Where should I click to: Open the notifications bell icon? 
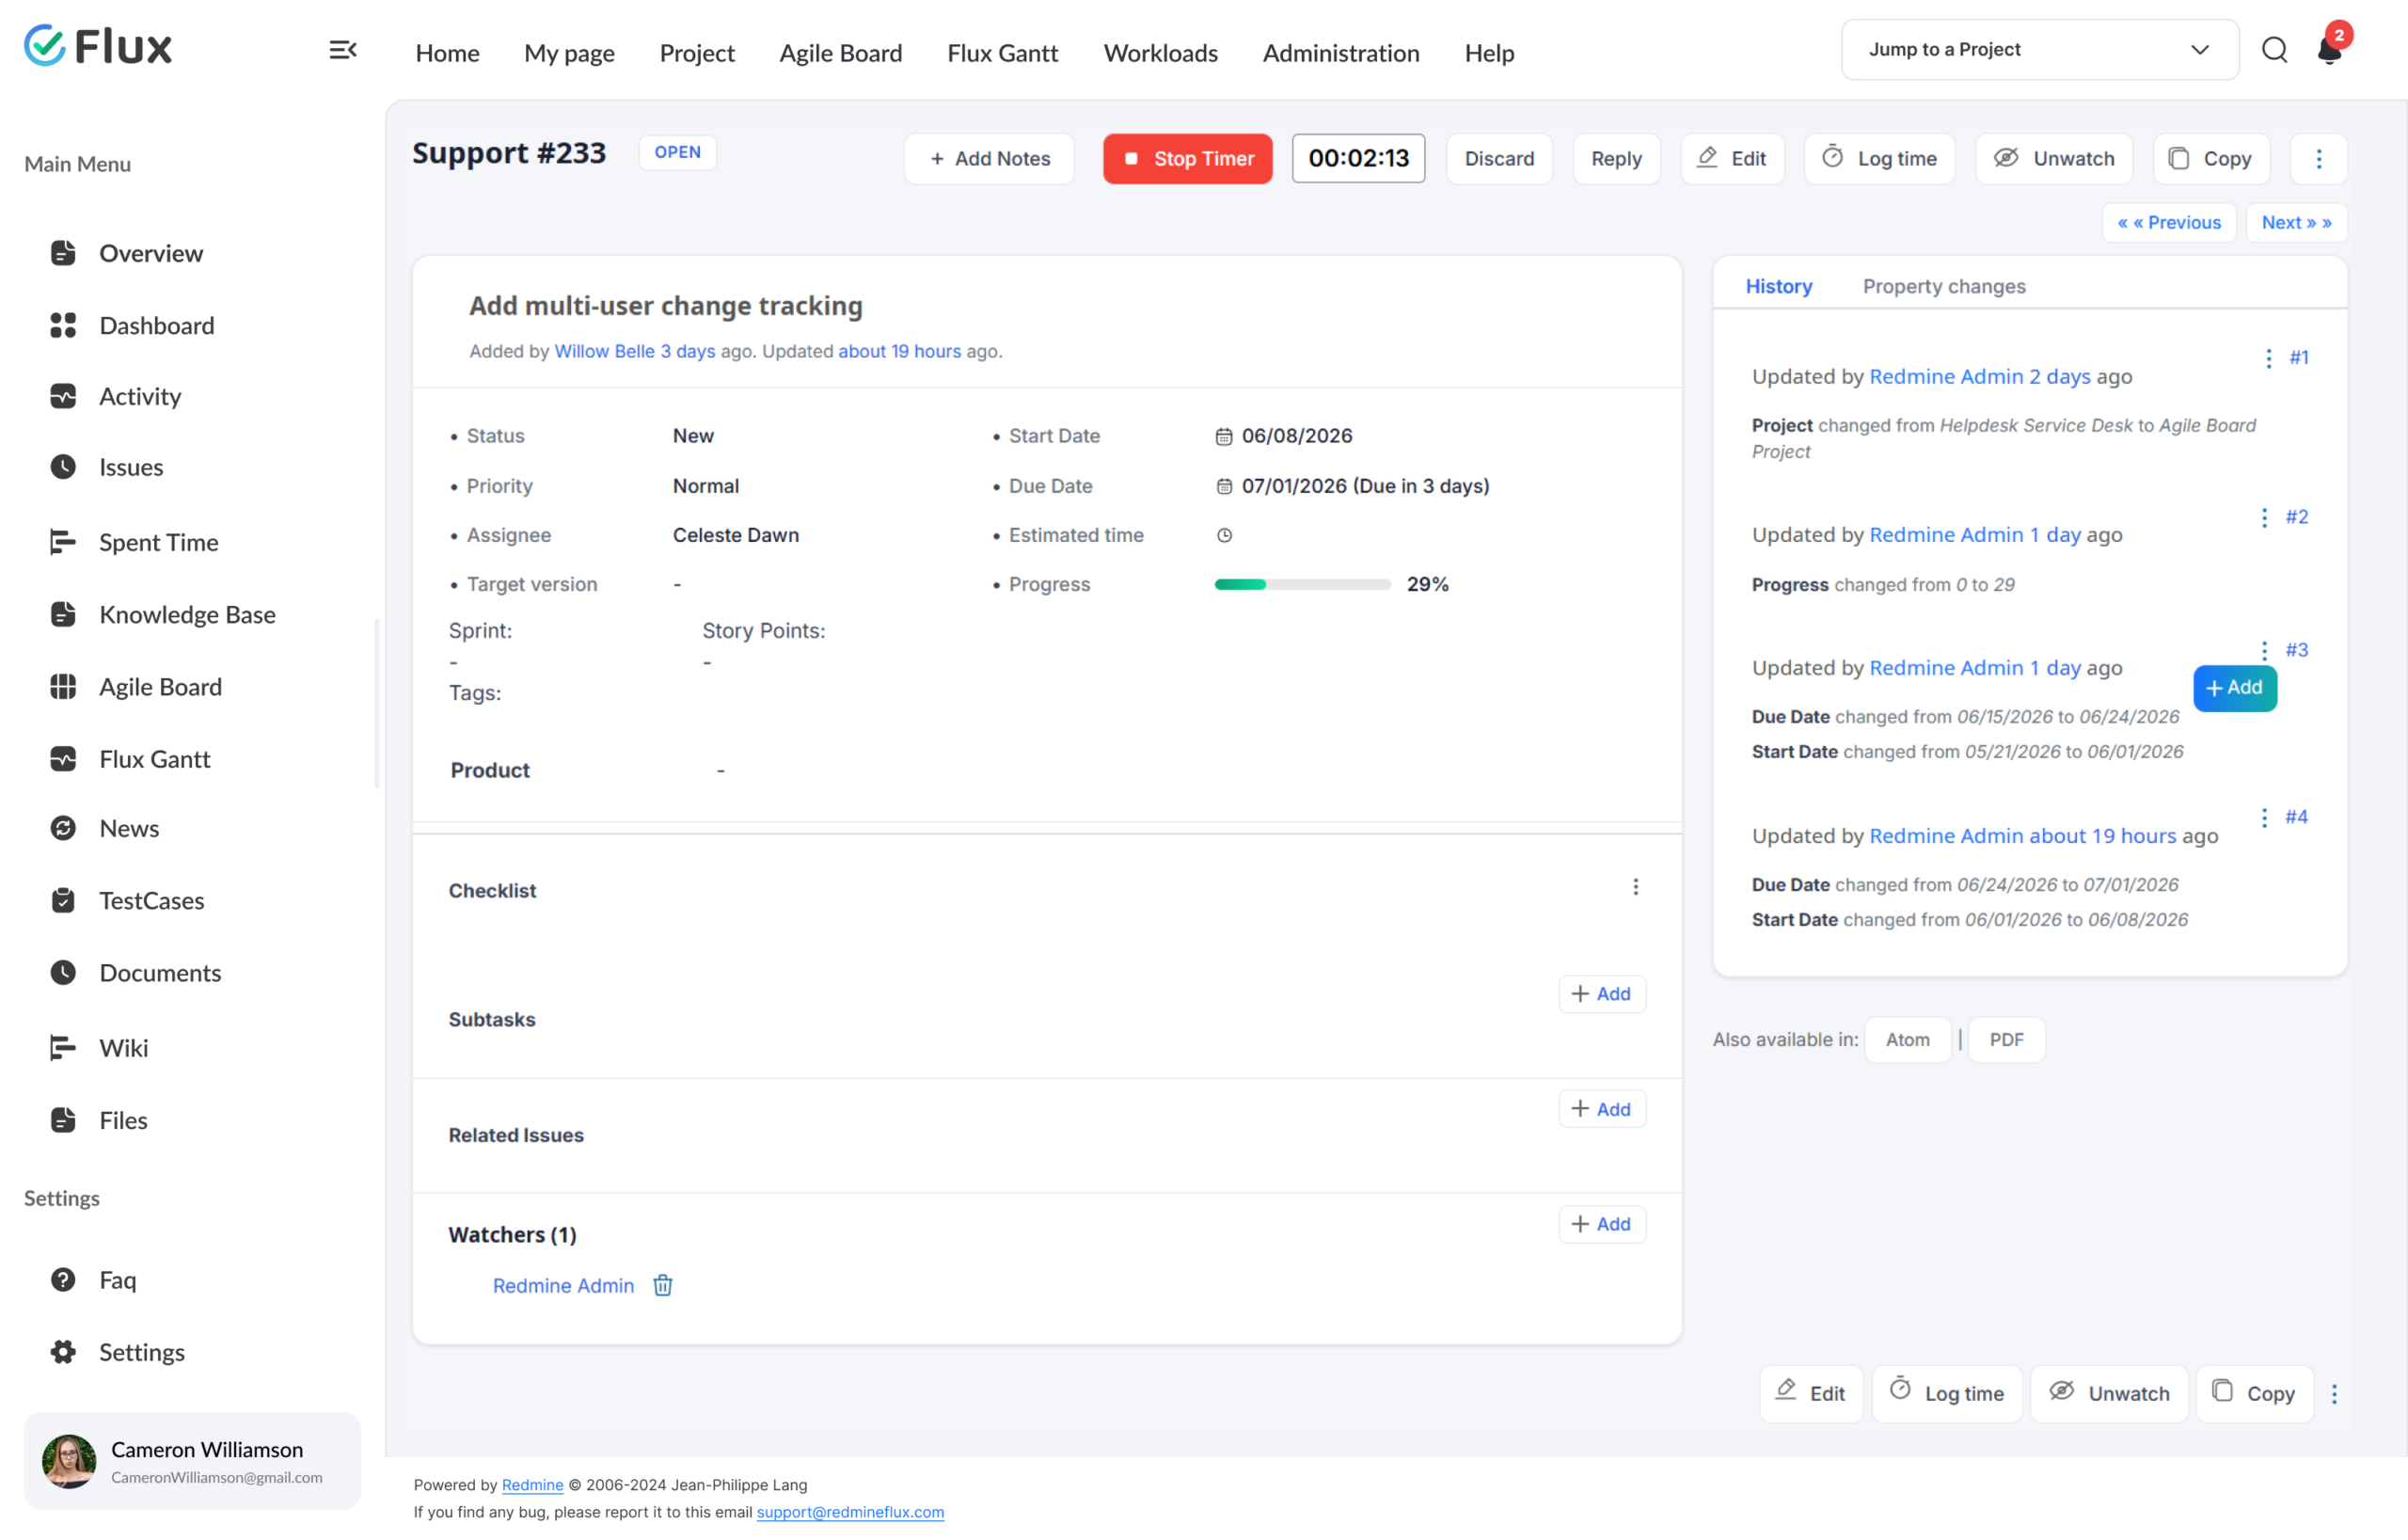tap(2329, 50)
